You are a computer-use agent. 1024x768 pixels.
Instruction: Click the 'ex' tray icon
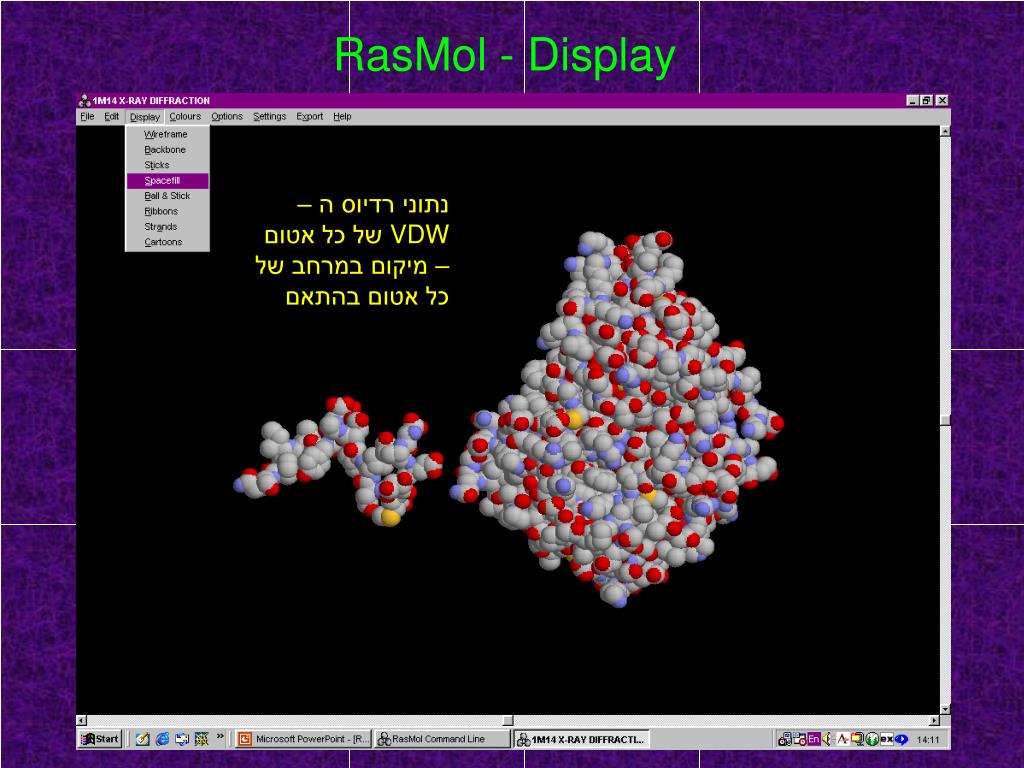pos(886,739)
